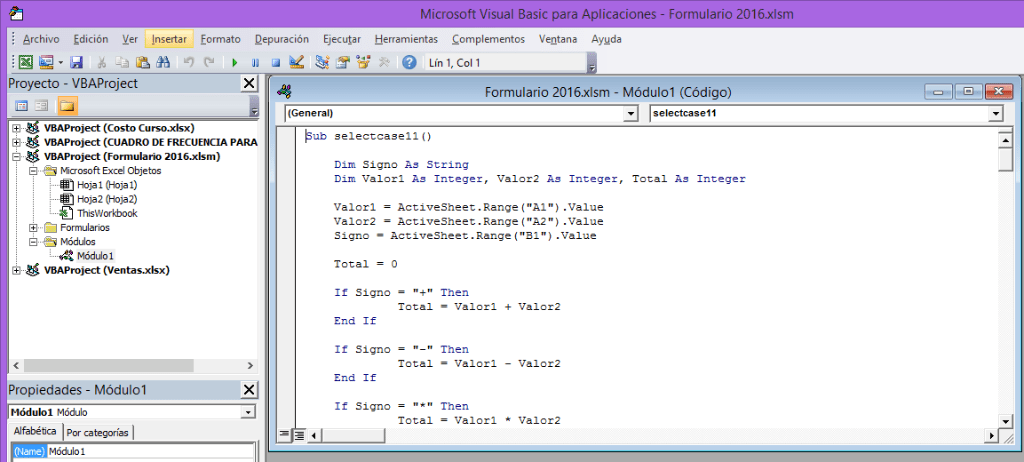
Task: Click the Paste clipboard icon
Action: 143,63
